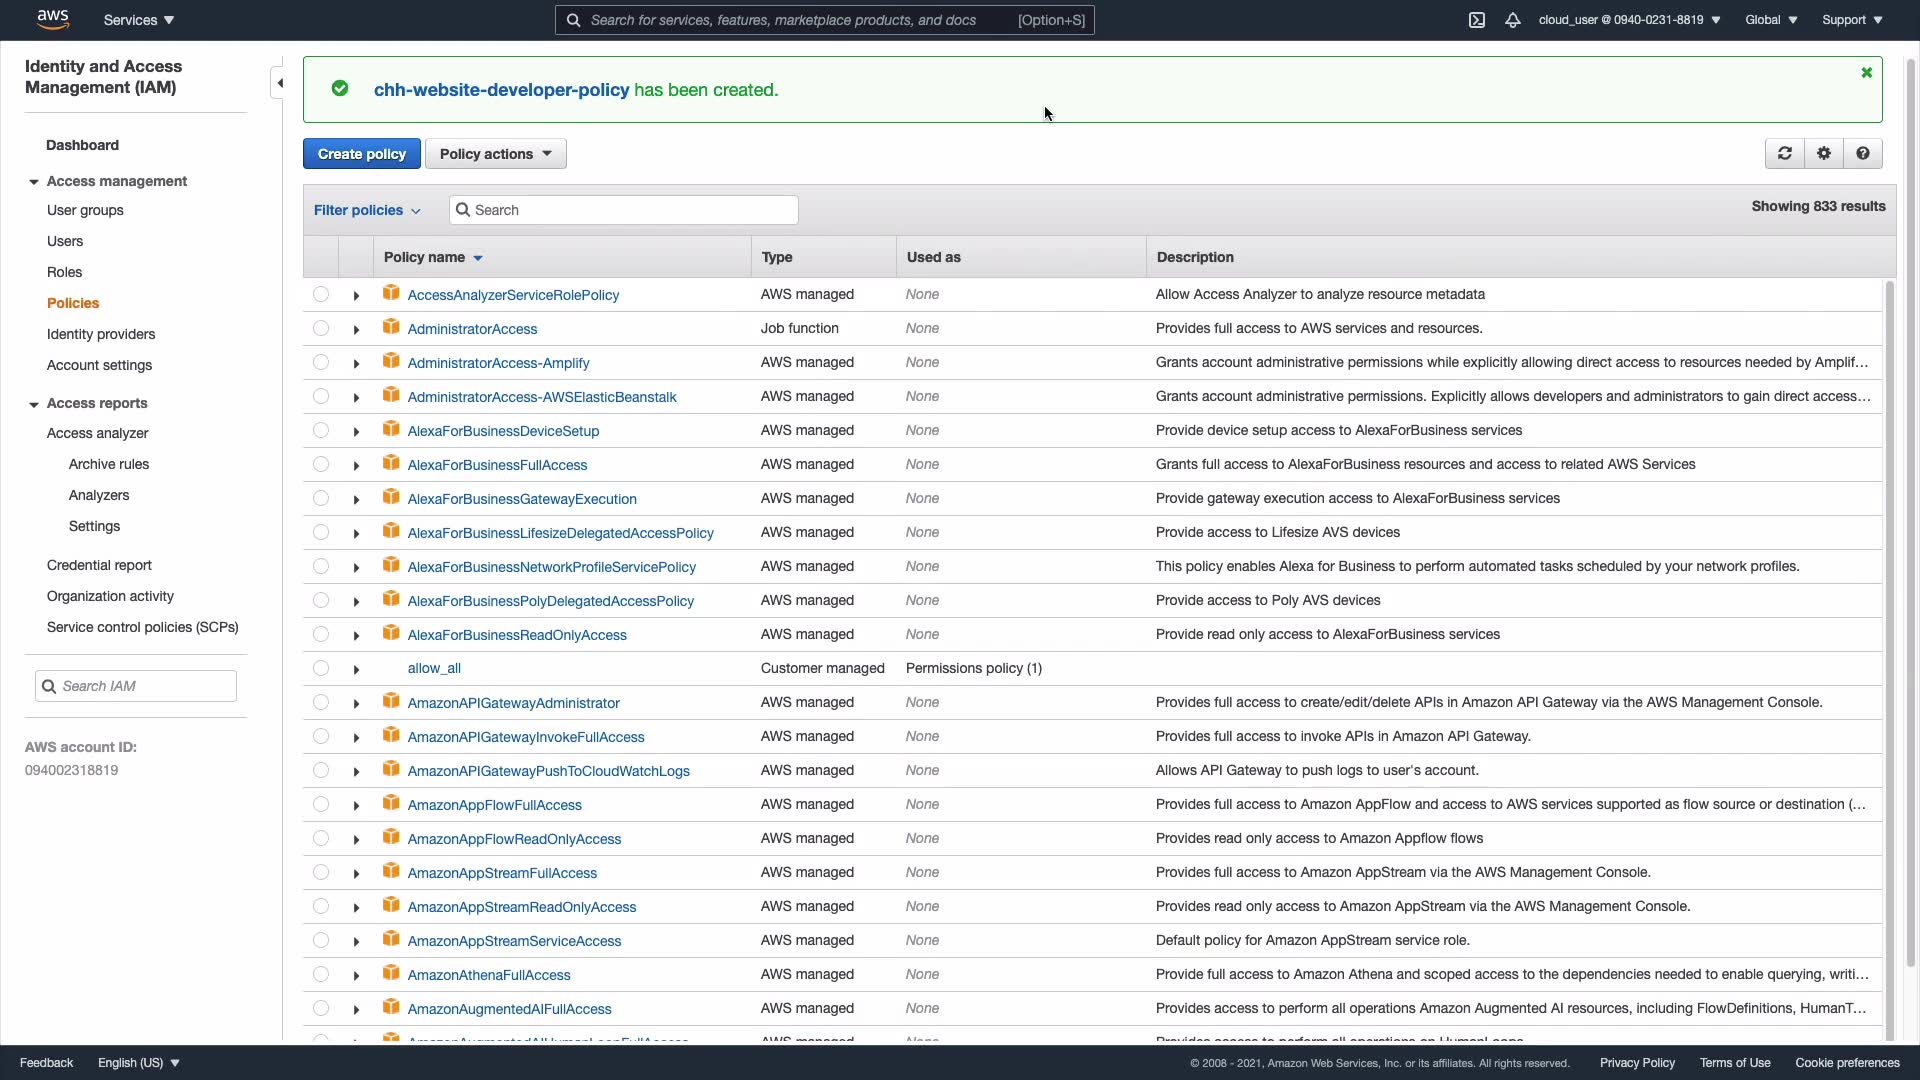Open the settings gear for table columns

point(1824,153)
